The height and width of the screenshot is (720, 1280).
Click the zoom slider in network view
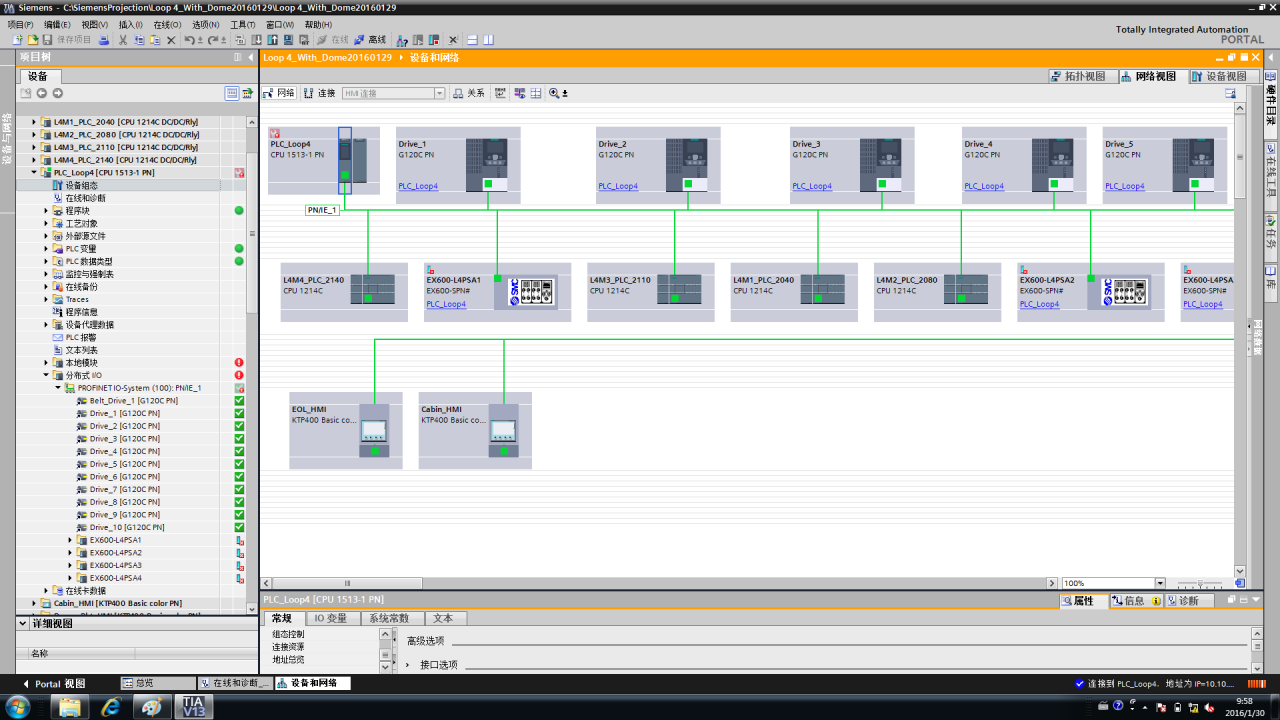coord(1199,583)
